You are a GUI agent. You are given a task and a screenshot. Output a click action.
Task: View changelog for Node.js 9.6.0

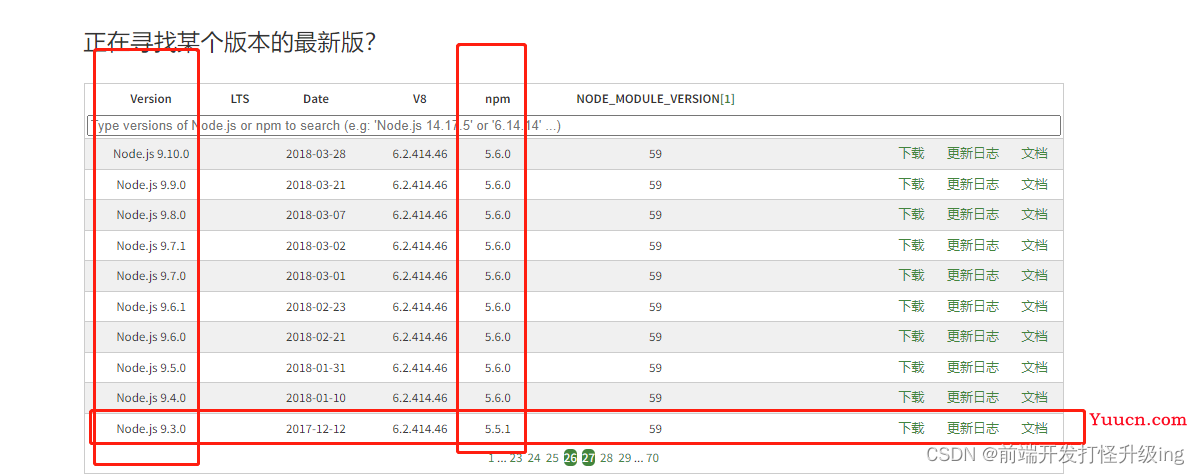973,336
